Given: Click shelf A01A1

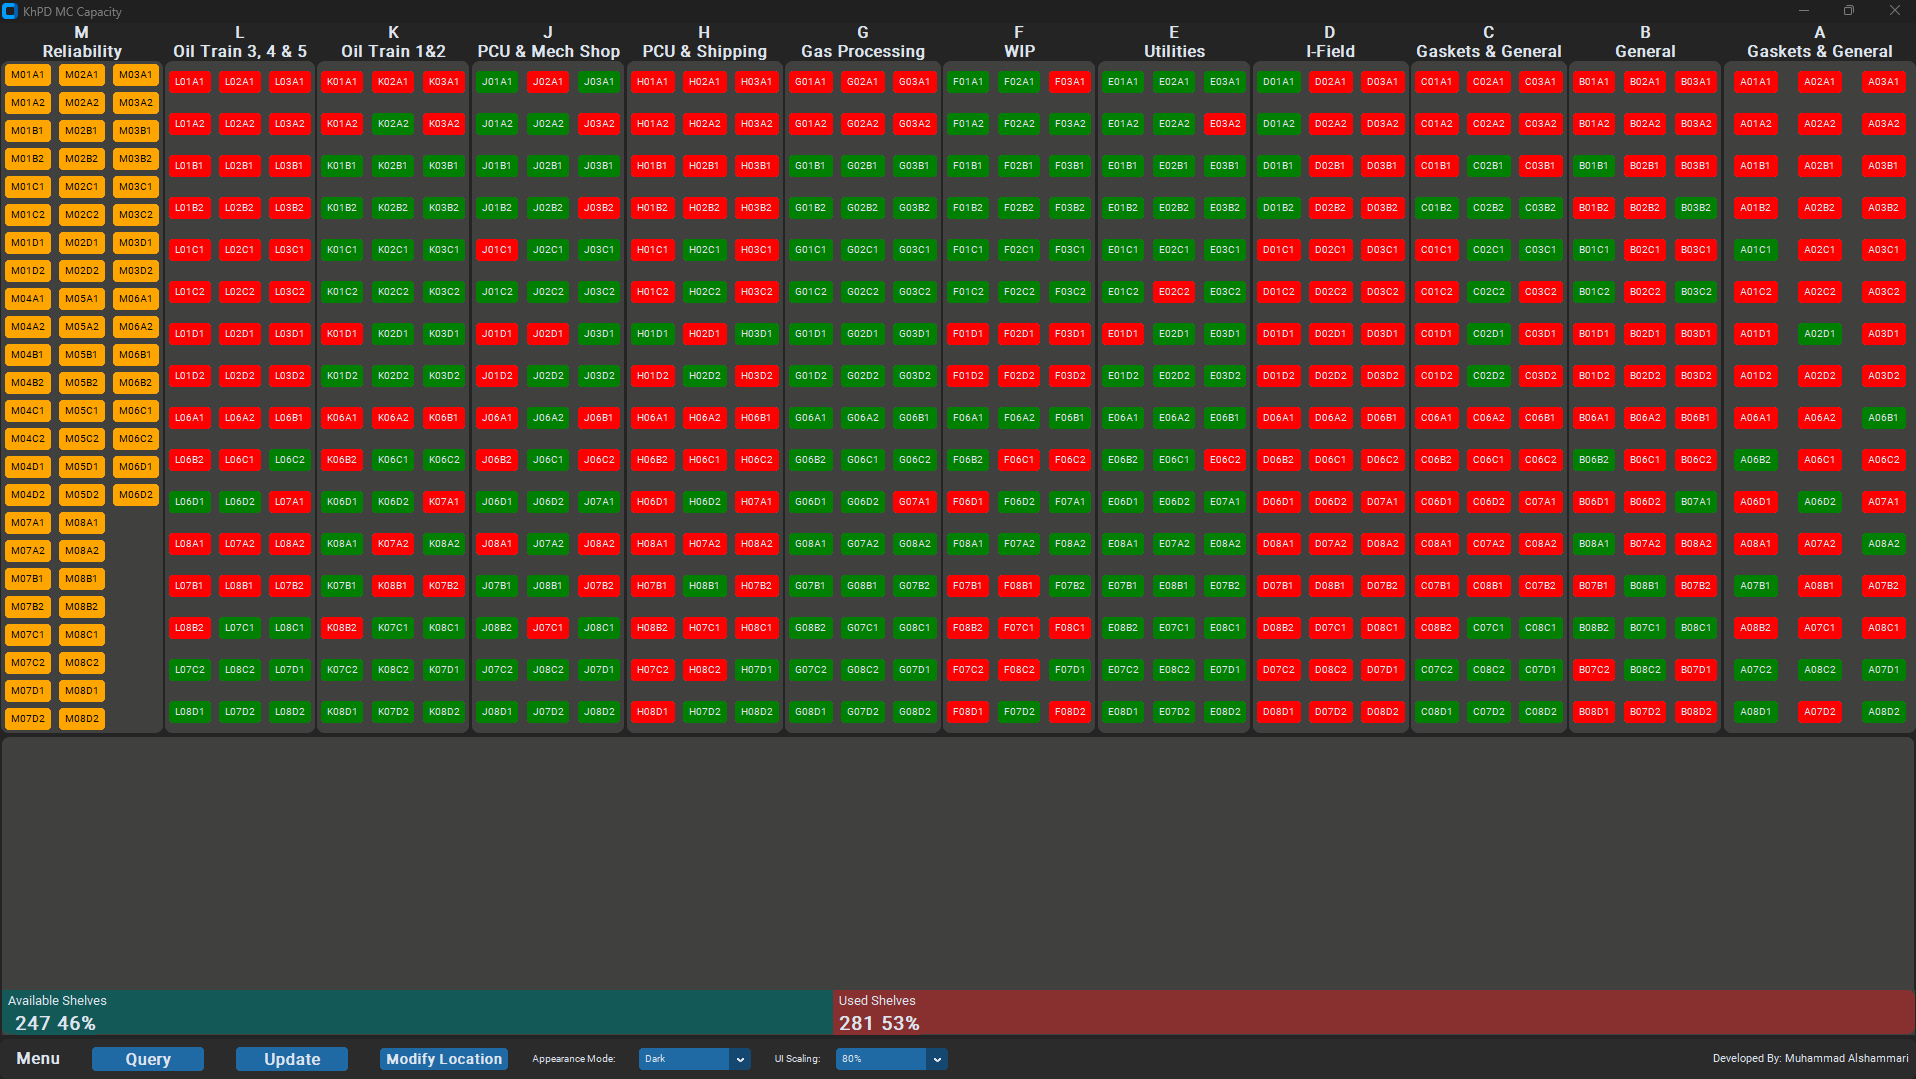Looking at the screenshot, I should pos(1756,82).
